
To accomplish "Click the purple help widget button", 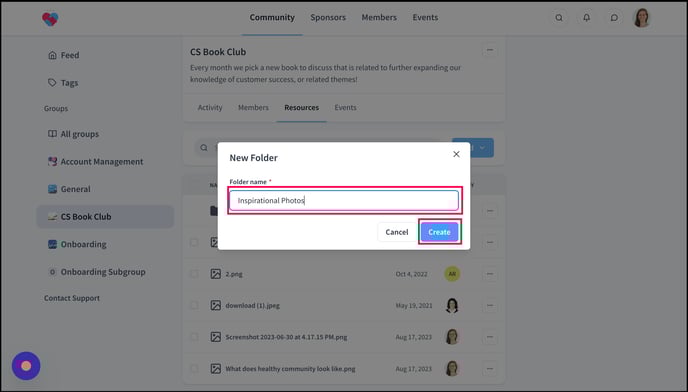I will pos(26,366).
